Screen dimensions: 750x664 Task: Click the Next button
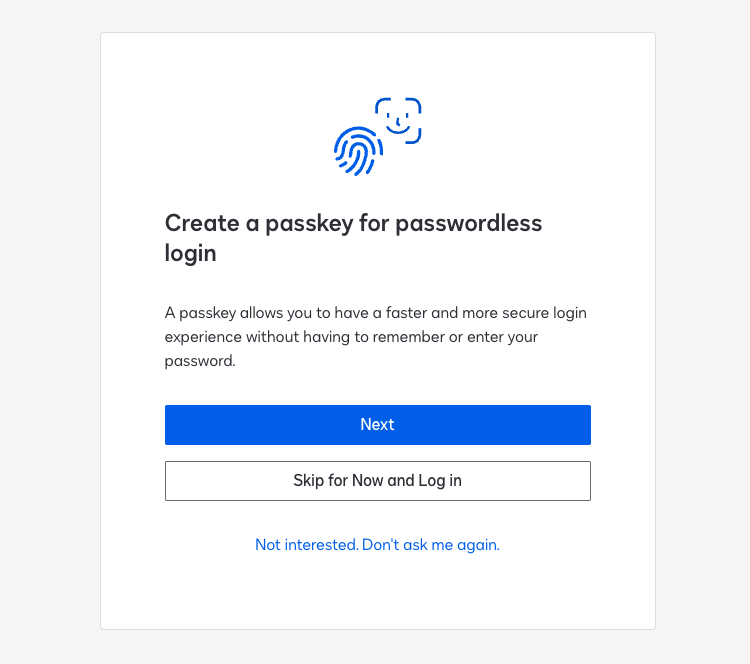tap(378, 425)
